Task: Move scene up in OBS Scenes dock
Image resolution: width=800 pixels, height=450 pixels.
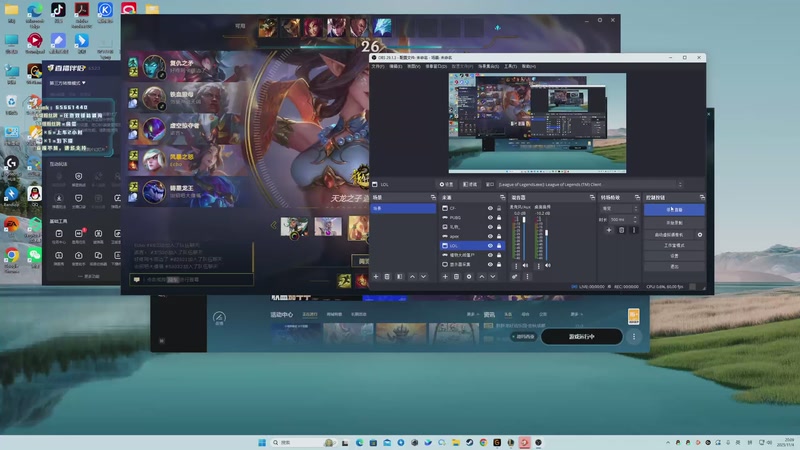Action: click(412, 277)
